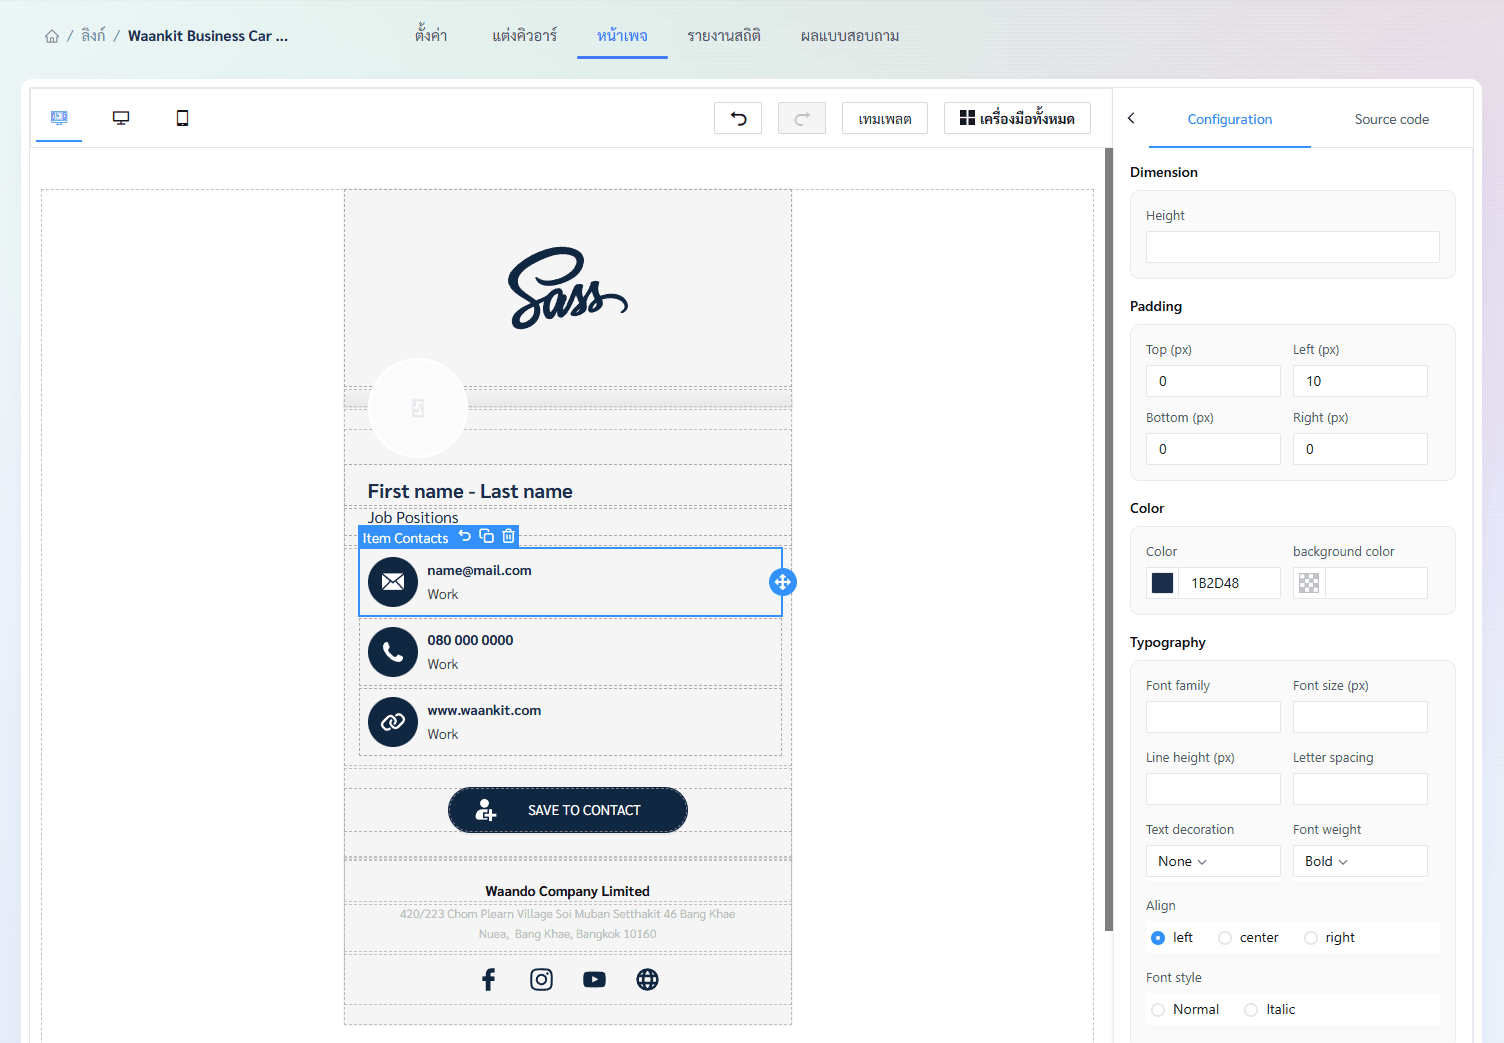Select the "080 000 0000" text
Image resolution: width=1504 pixels, height=1043 pixels.
click(x=470, y=640)
